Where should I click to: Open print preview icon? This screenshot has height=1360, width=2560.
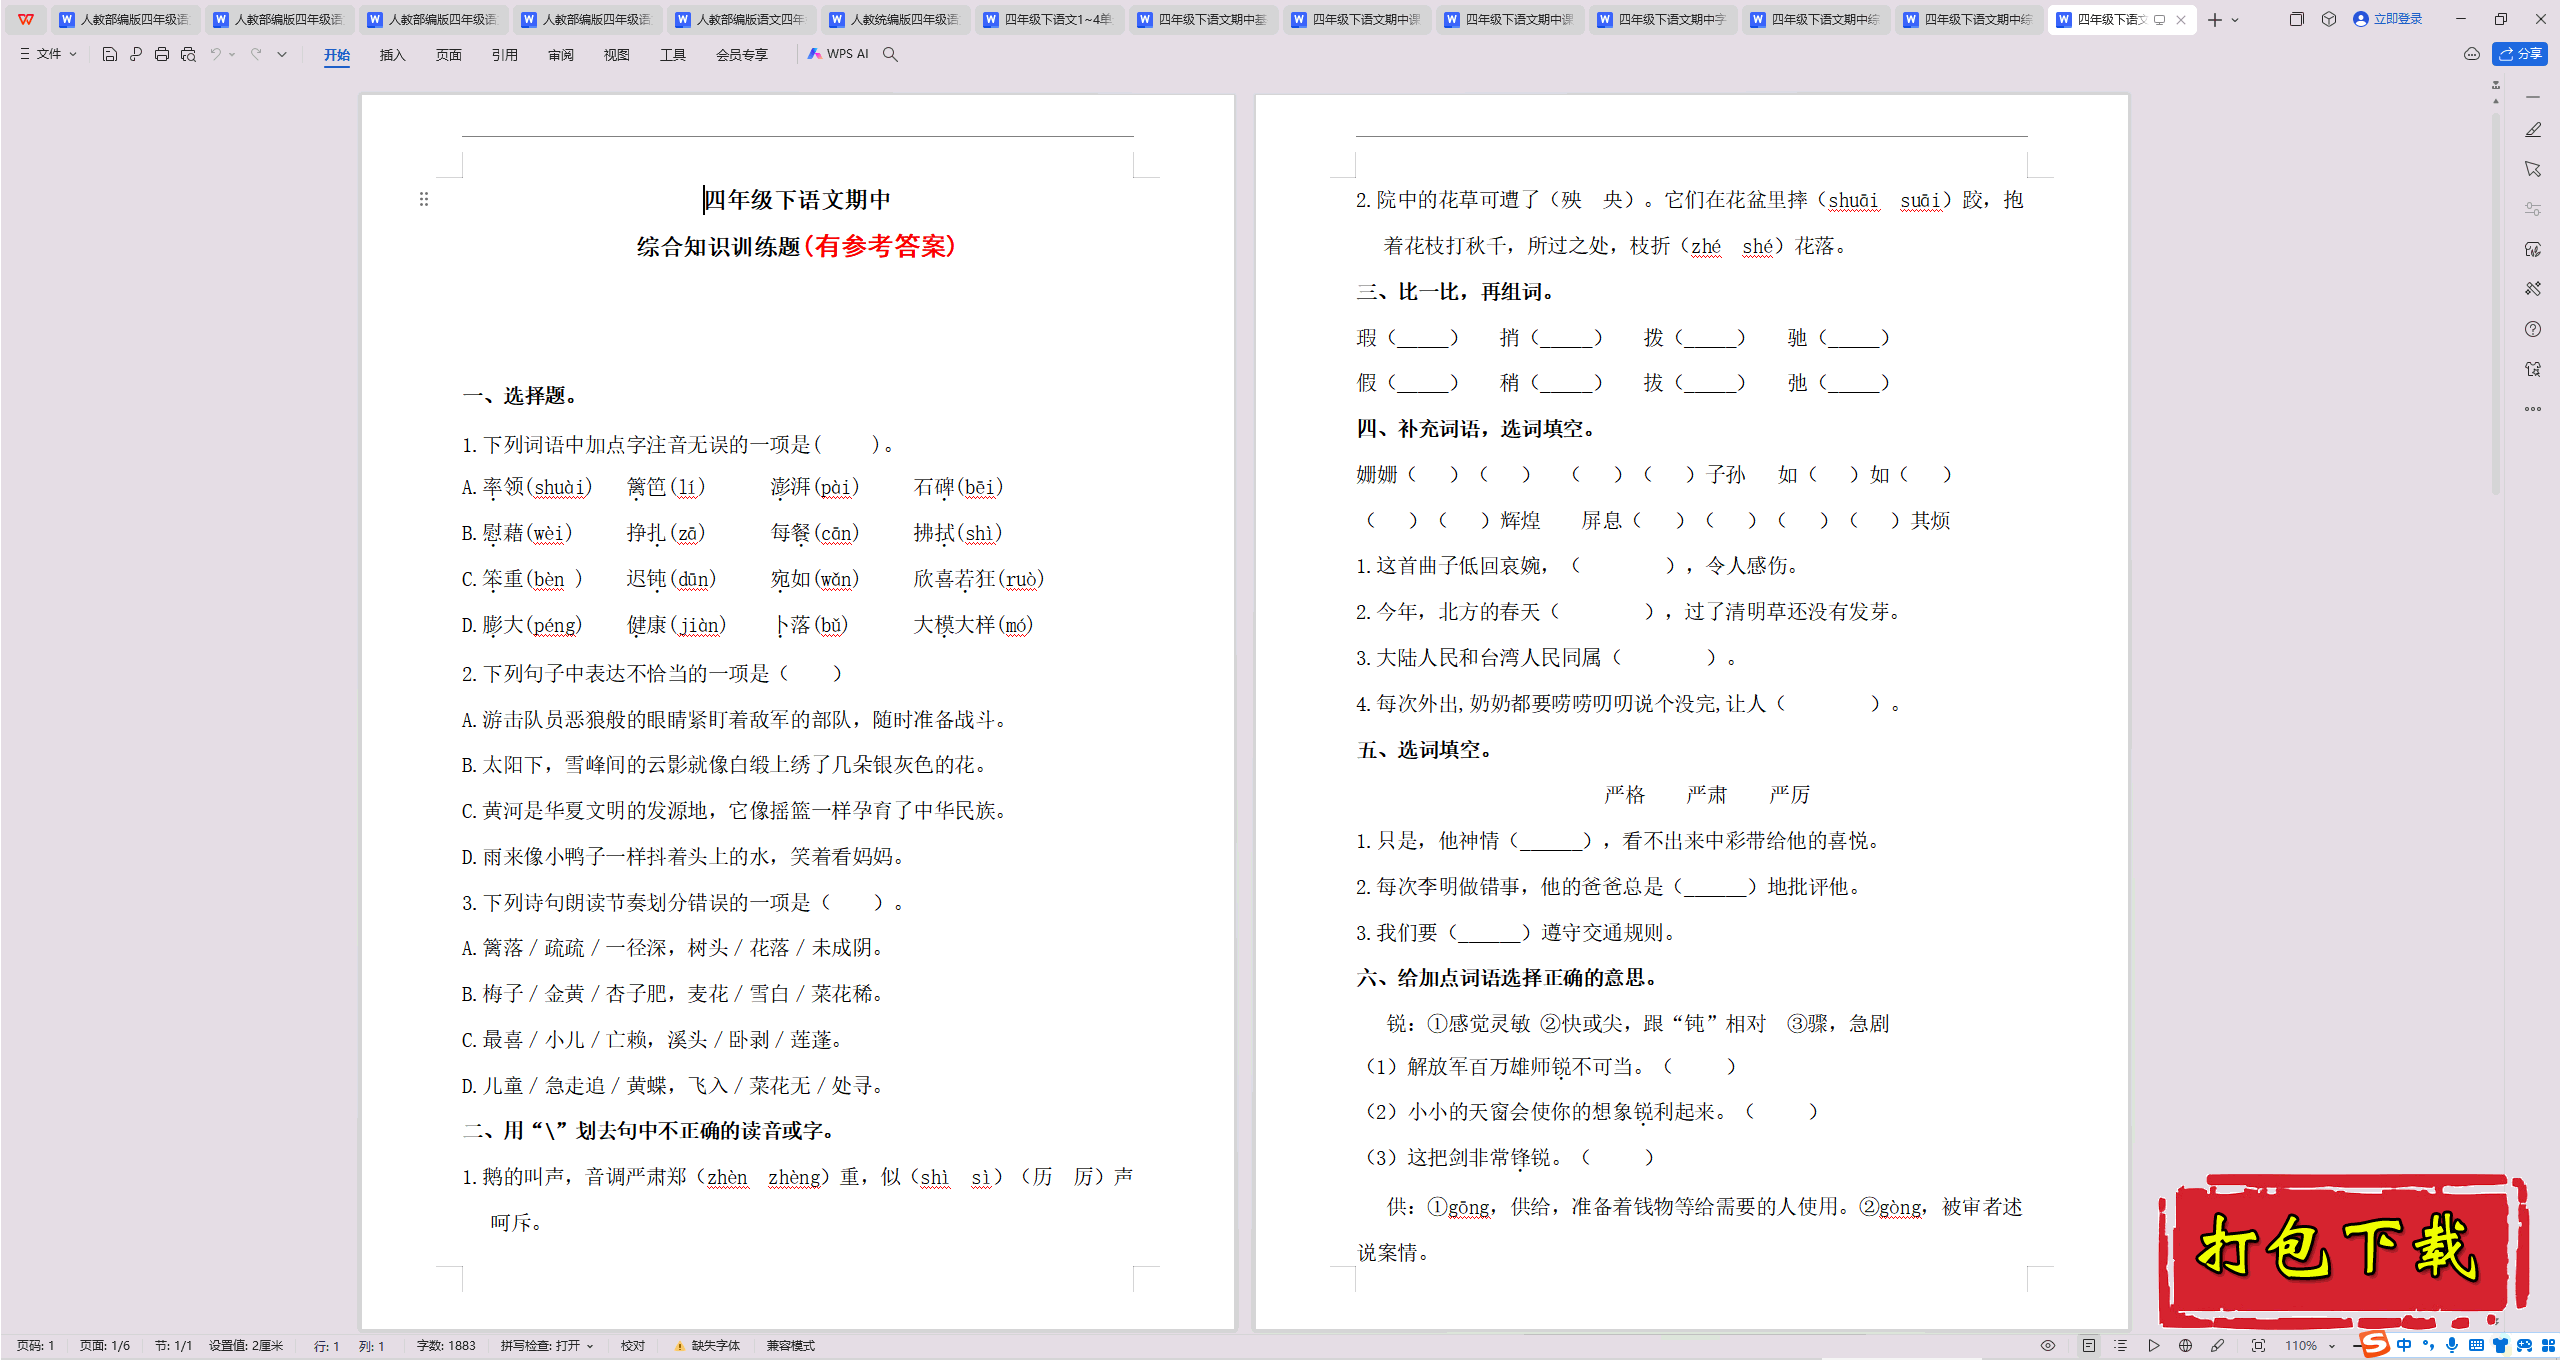(188, 55)
